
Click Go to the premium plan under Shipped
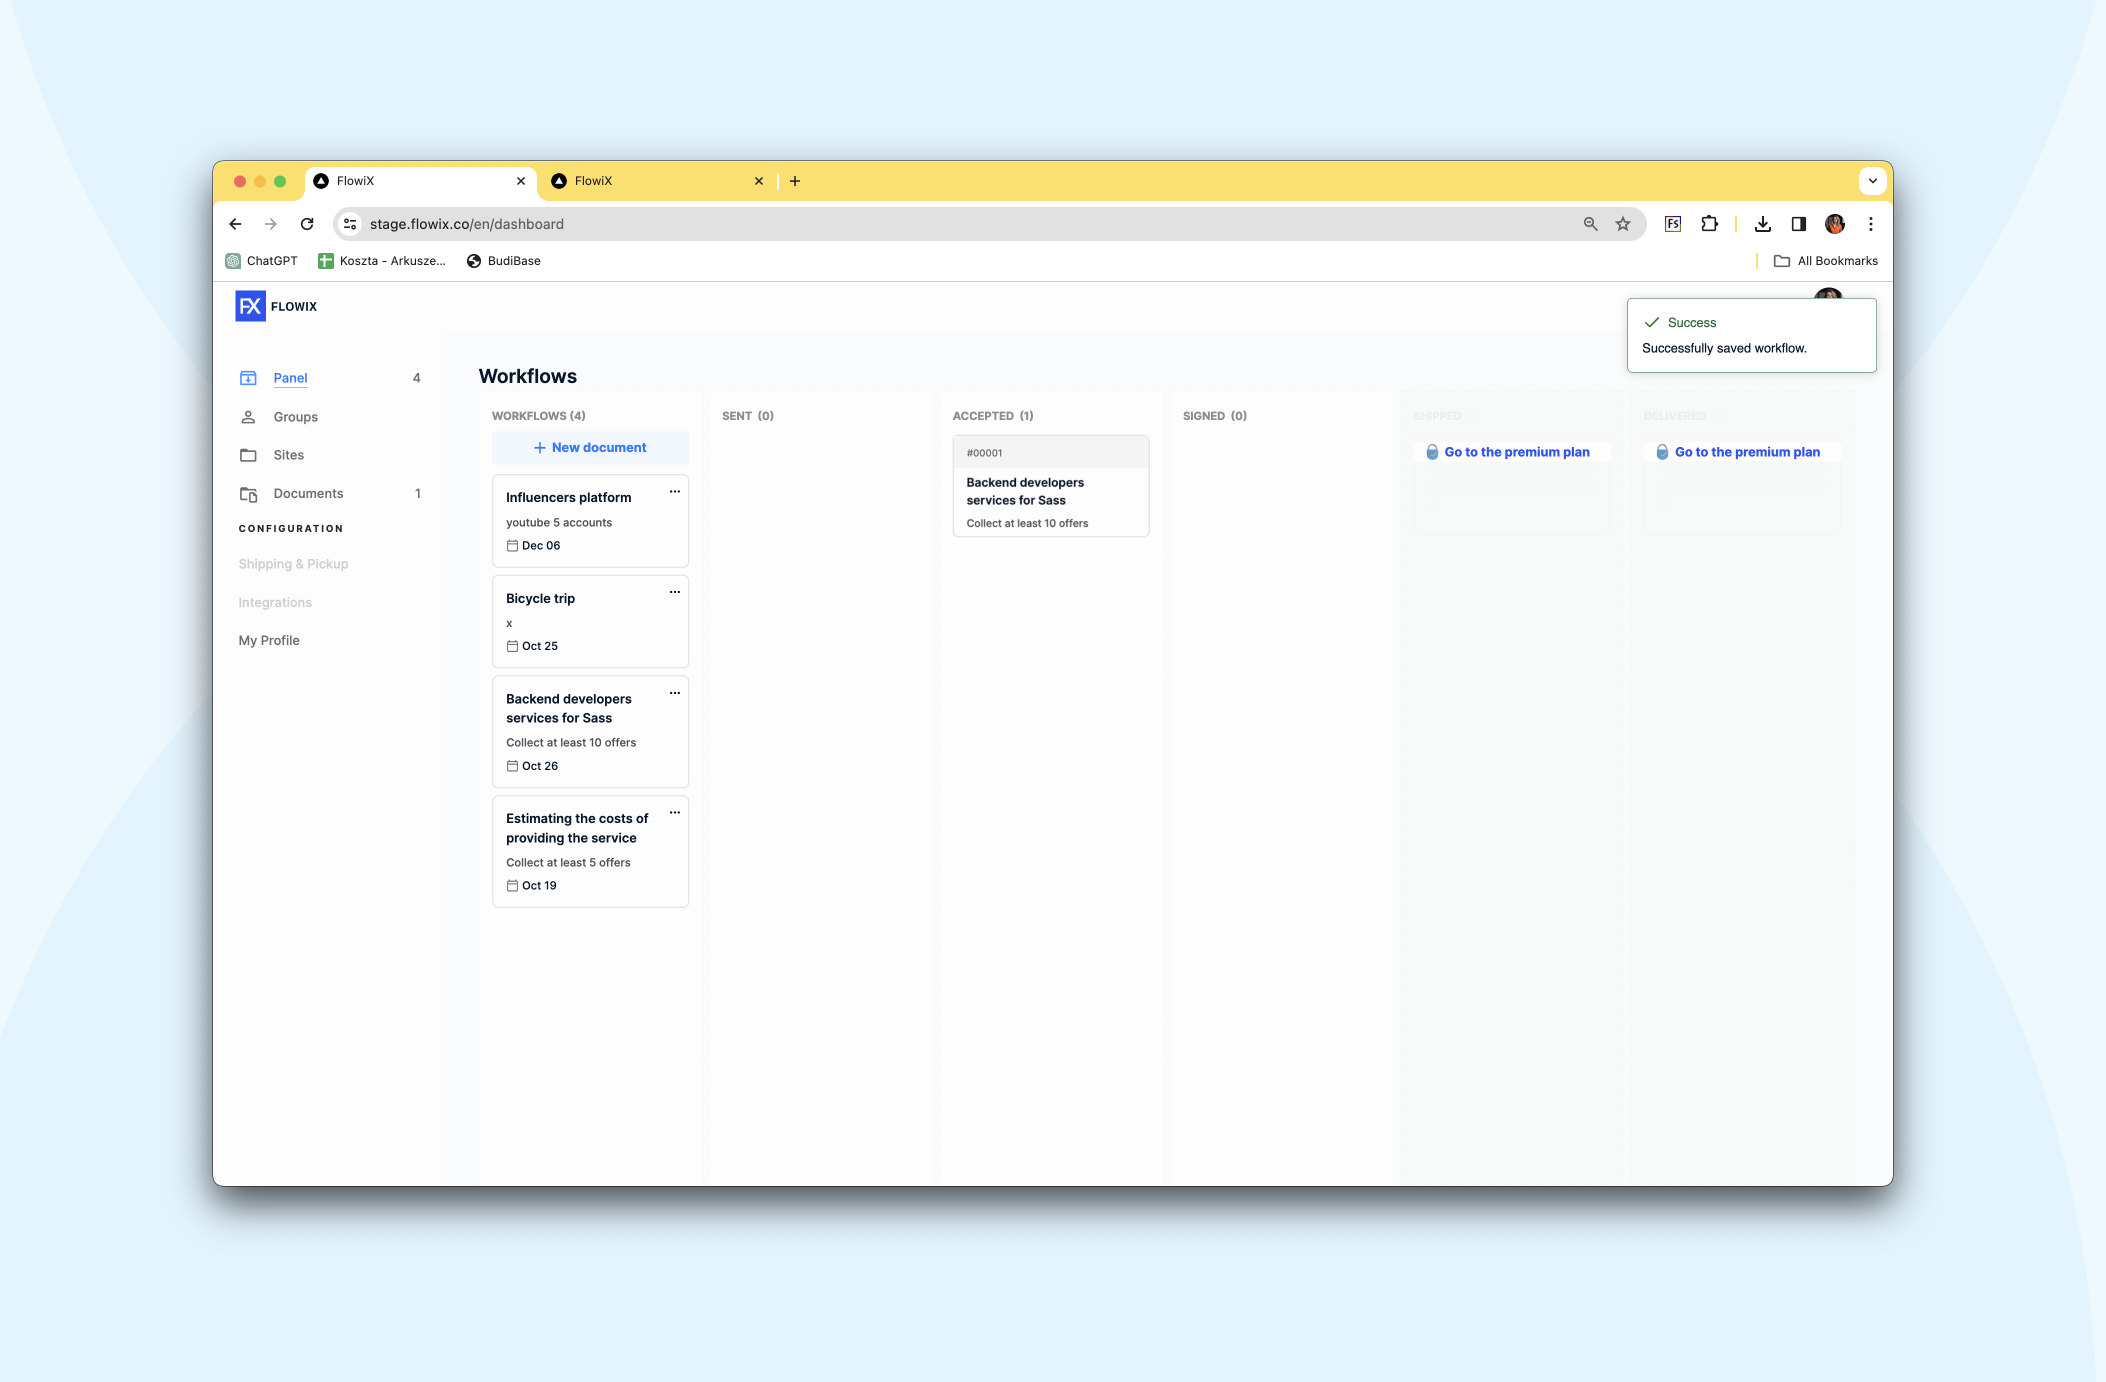[1516, 452]
